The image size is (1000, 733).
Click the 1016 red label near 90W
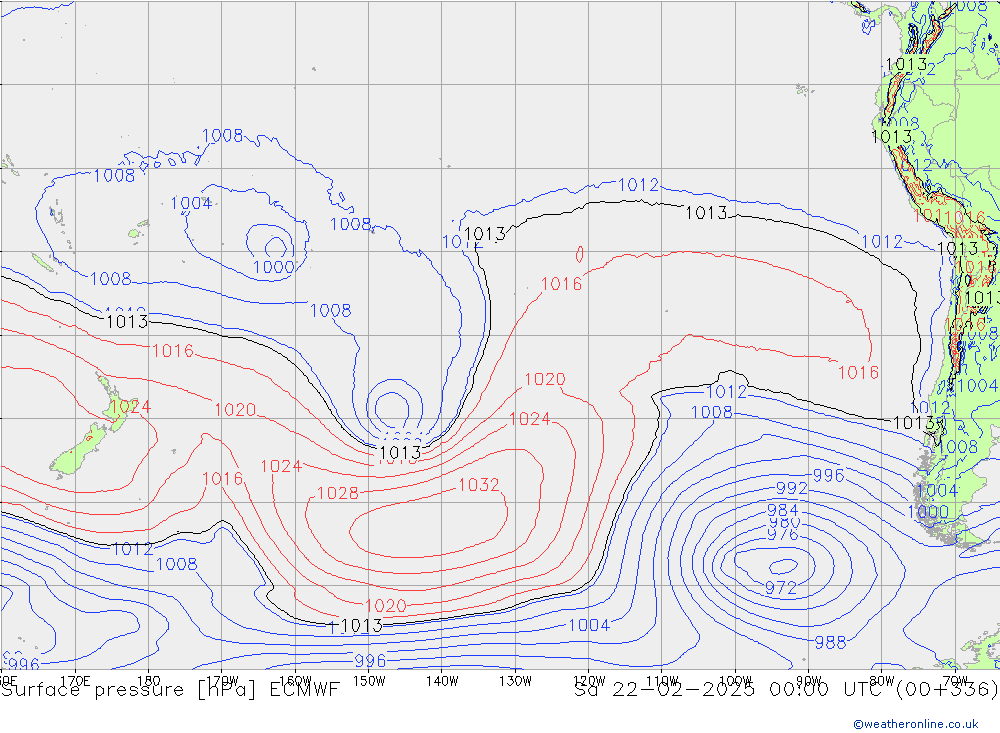[858, 373]
